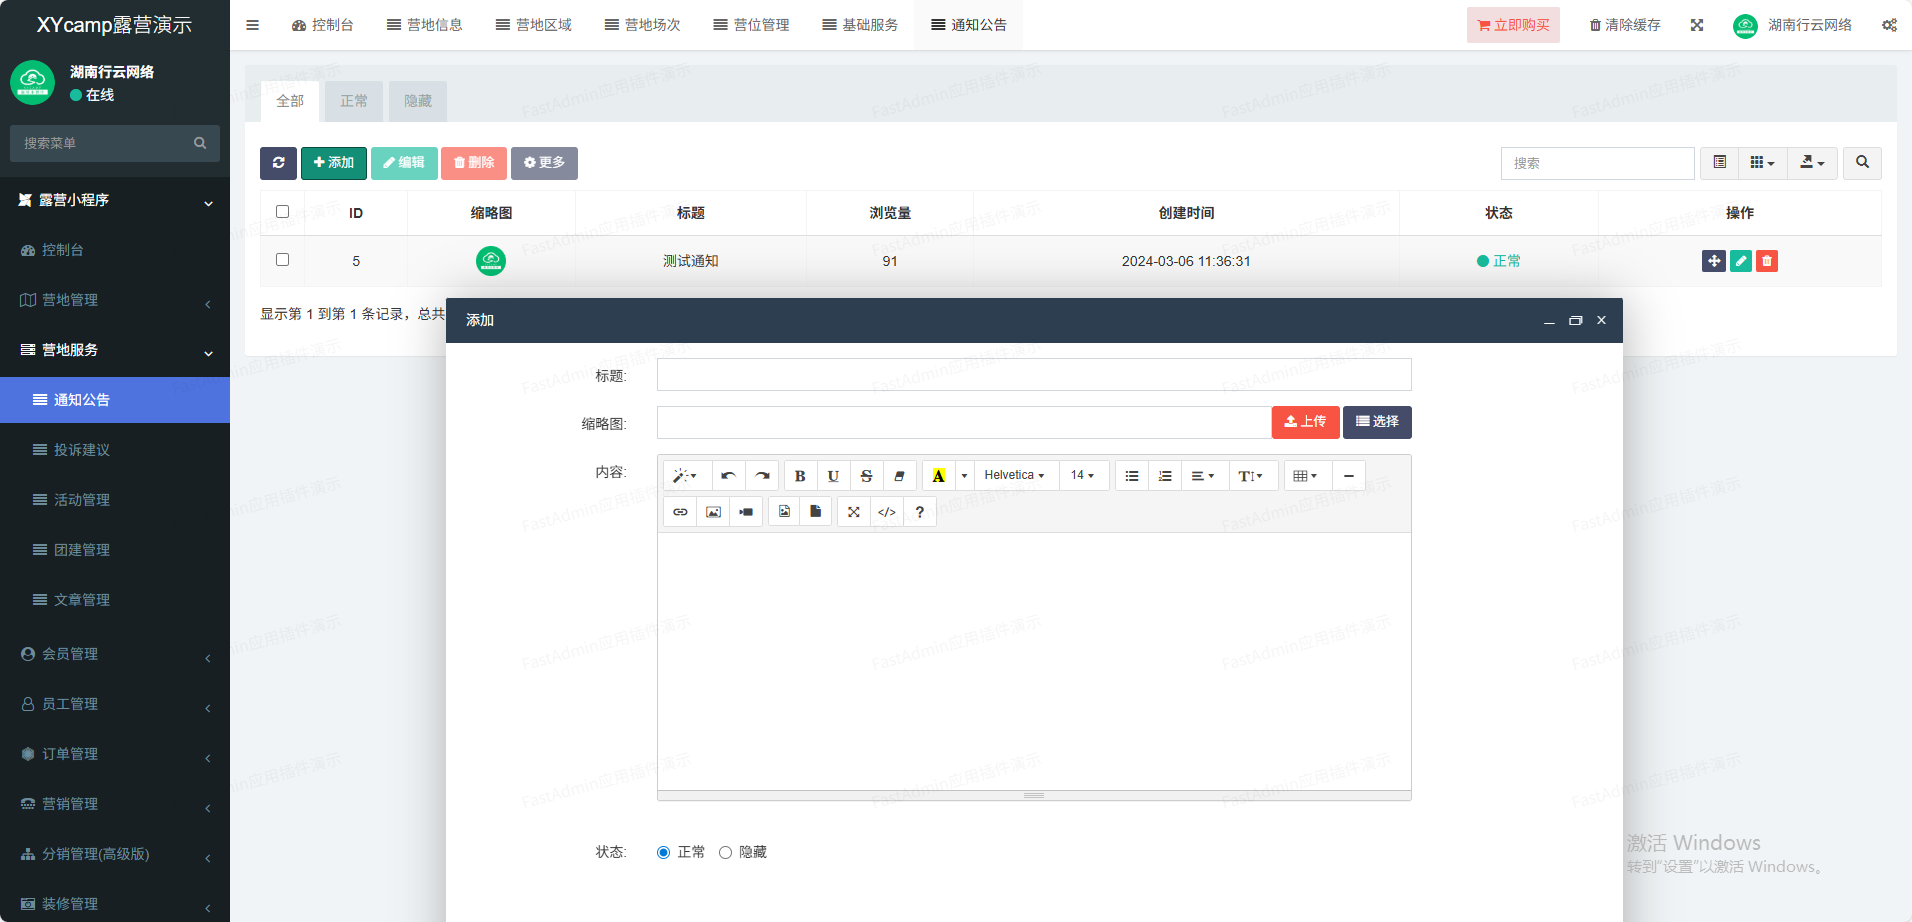Click the undo arrow in the editor
The width and height of the screenshot is (1912, 922).
point(728,476)
